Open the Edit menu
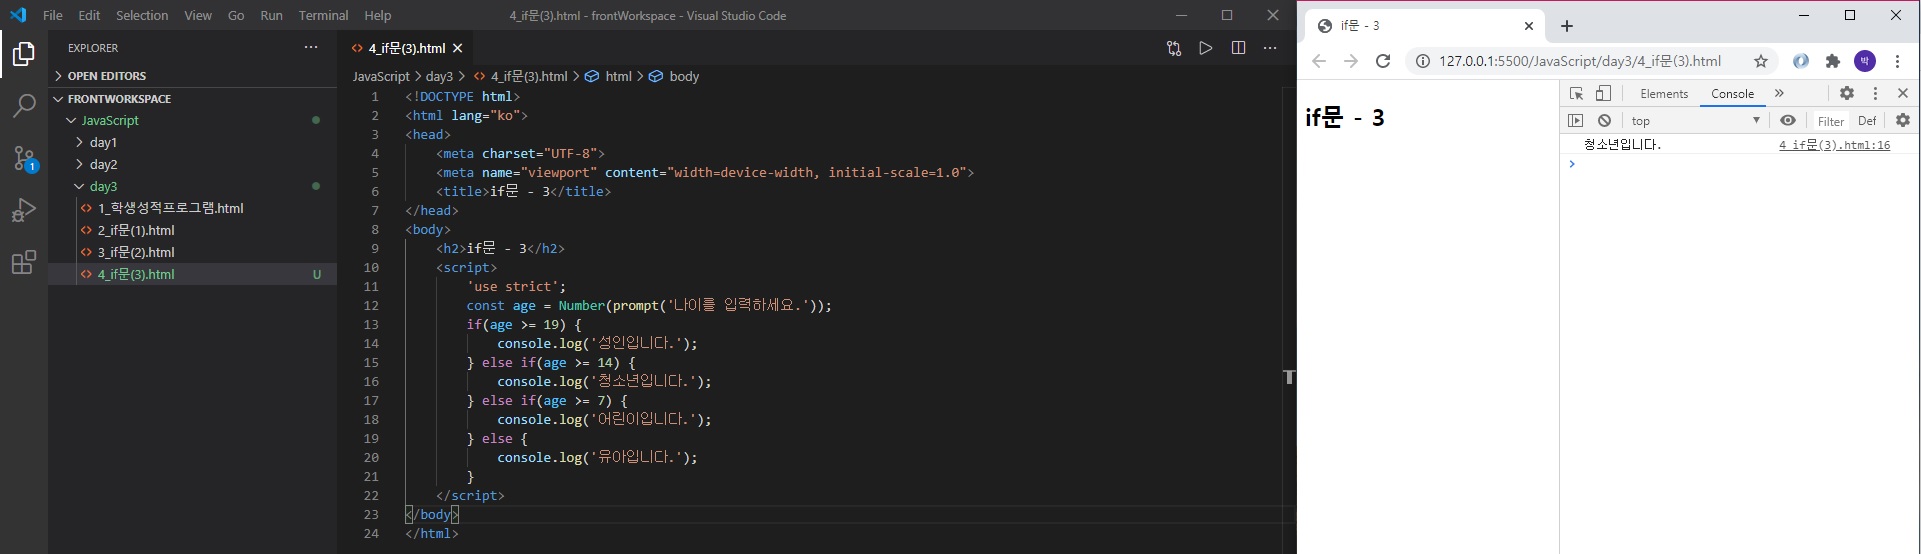Screen dimensions: 1921x554 [x=89, y=15]
